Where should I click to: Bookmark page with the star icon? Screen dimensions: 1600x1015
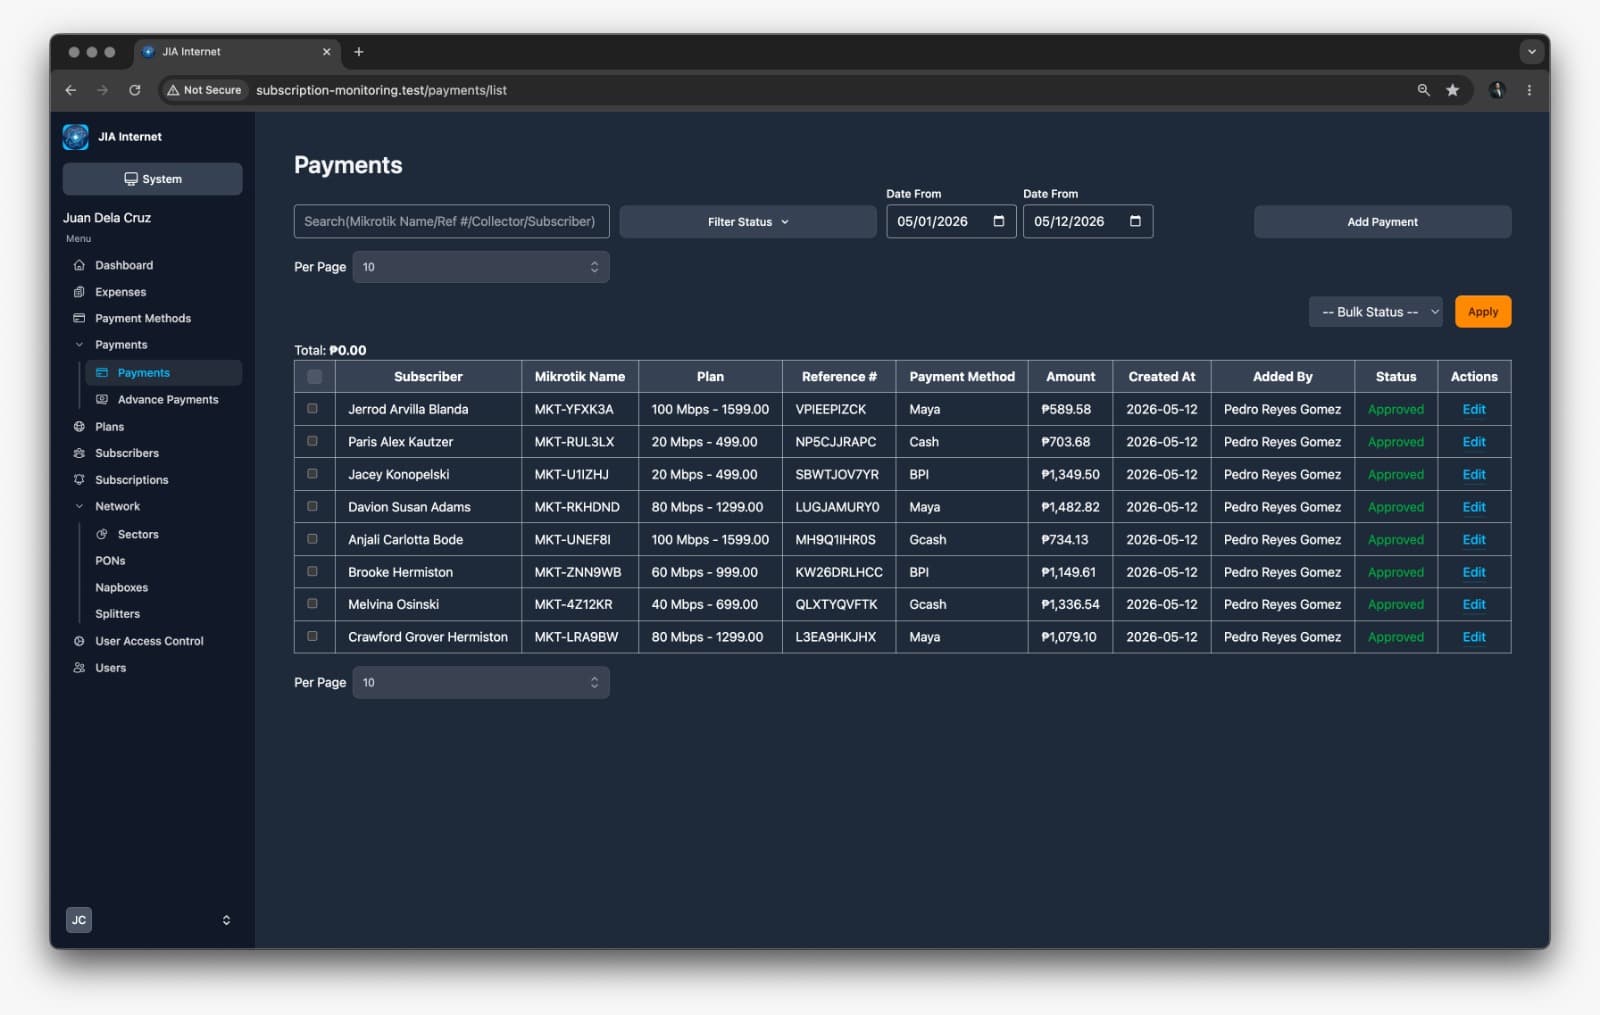tap(1452, 90)
